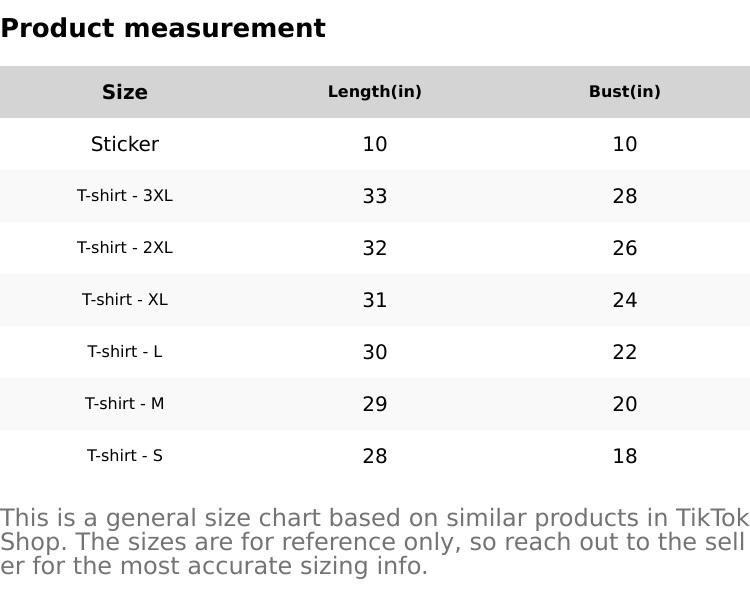The height and width of the screenshot is (602, 750).
Task: Click the M length value 29
Action: [375, 404]
